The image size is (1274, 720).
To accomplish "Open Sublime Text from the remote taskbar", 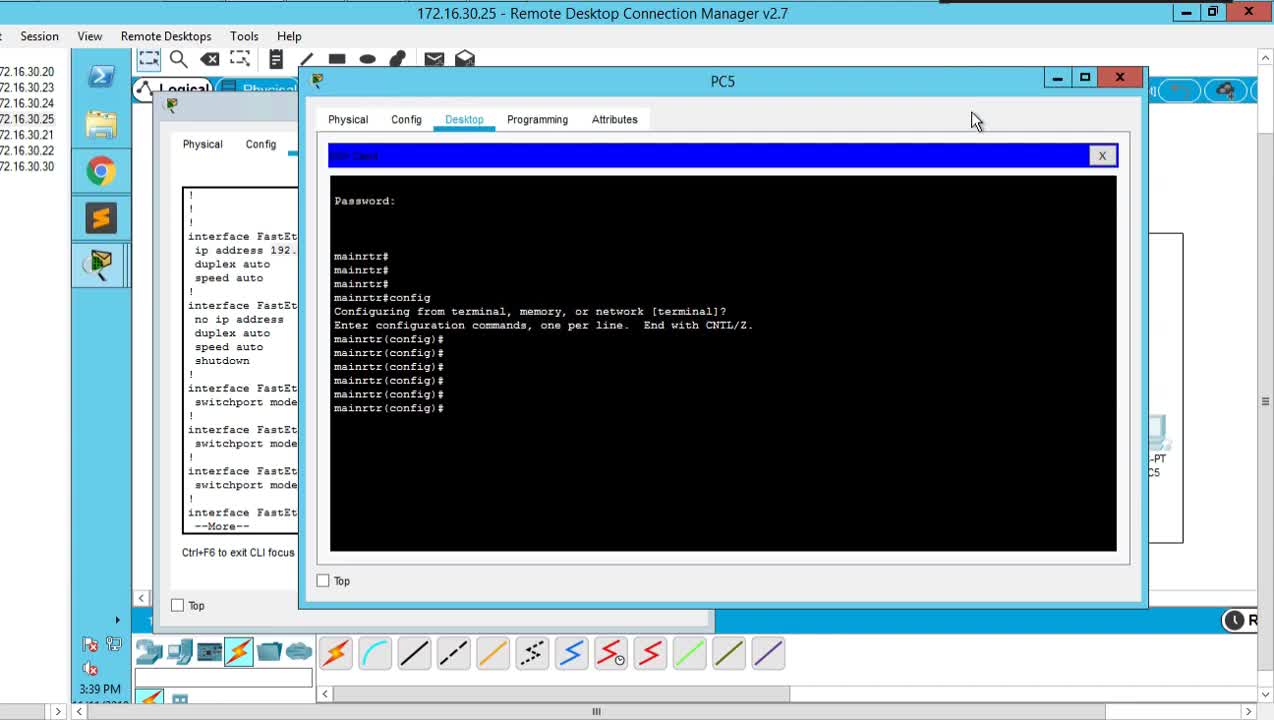I will [x=101, y=218].
